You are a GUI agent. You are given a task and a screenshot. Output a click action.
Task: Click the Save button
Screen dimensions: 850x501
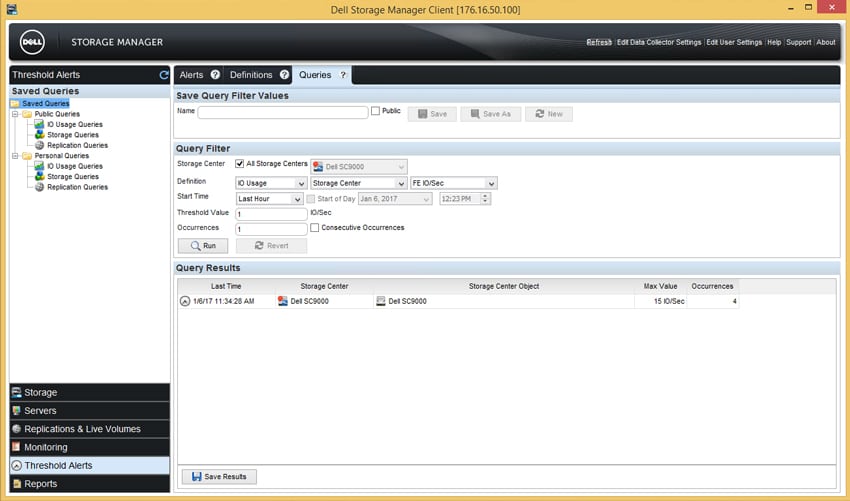coord(432,114)
